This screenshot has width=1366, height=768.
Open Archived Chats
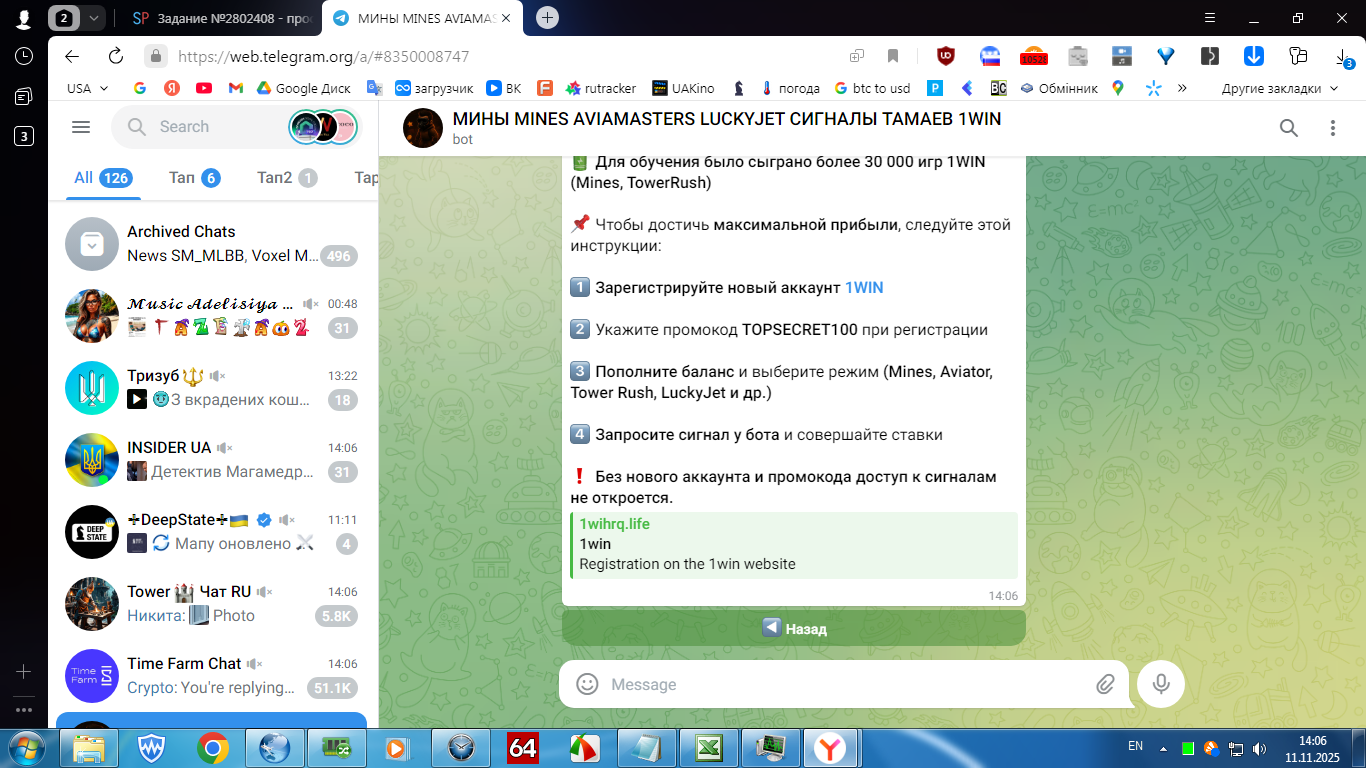click(212, 244)
